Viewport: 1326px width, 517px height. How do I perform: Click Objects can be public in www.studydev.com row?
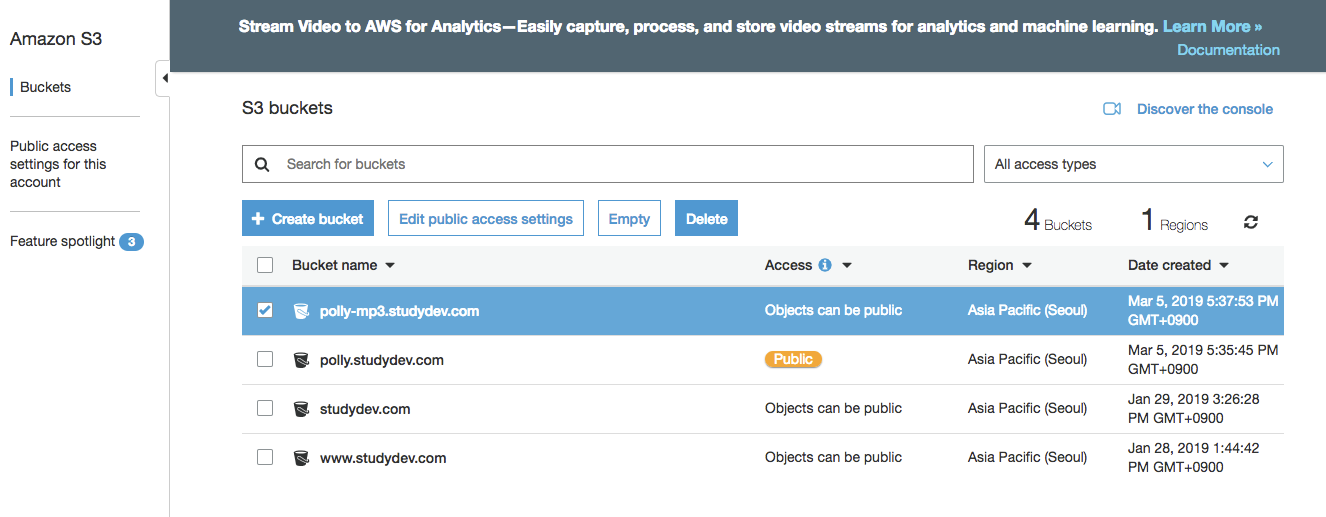click(833, 457)
